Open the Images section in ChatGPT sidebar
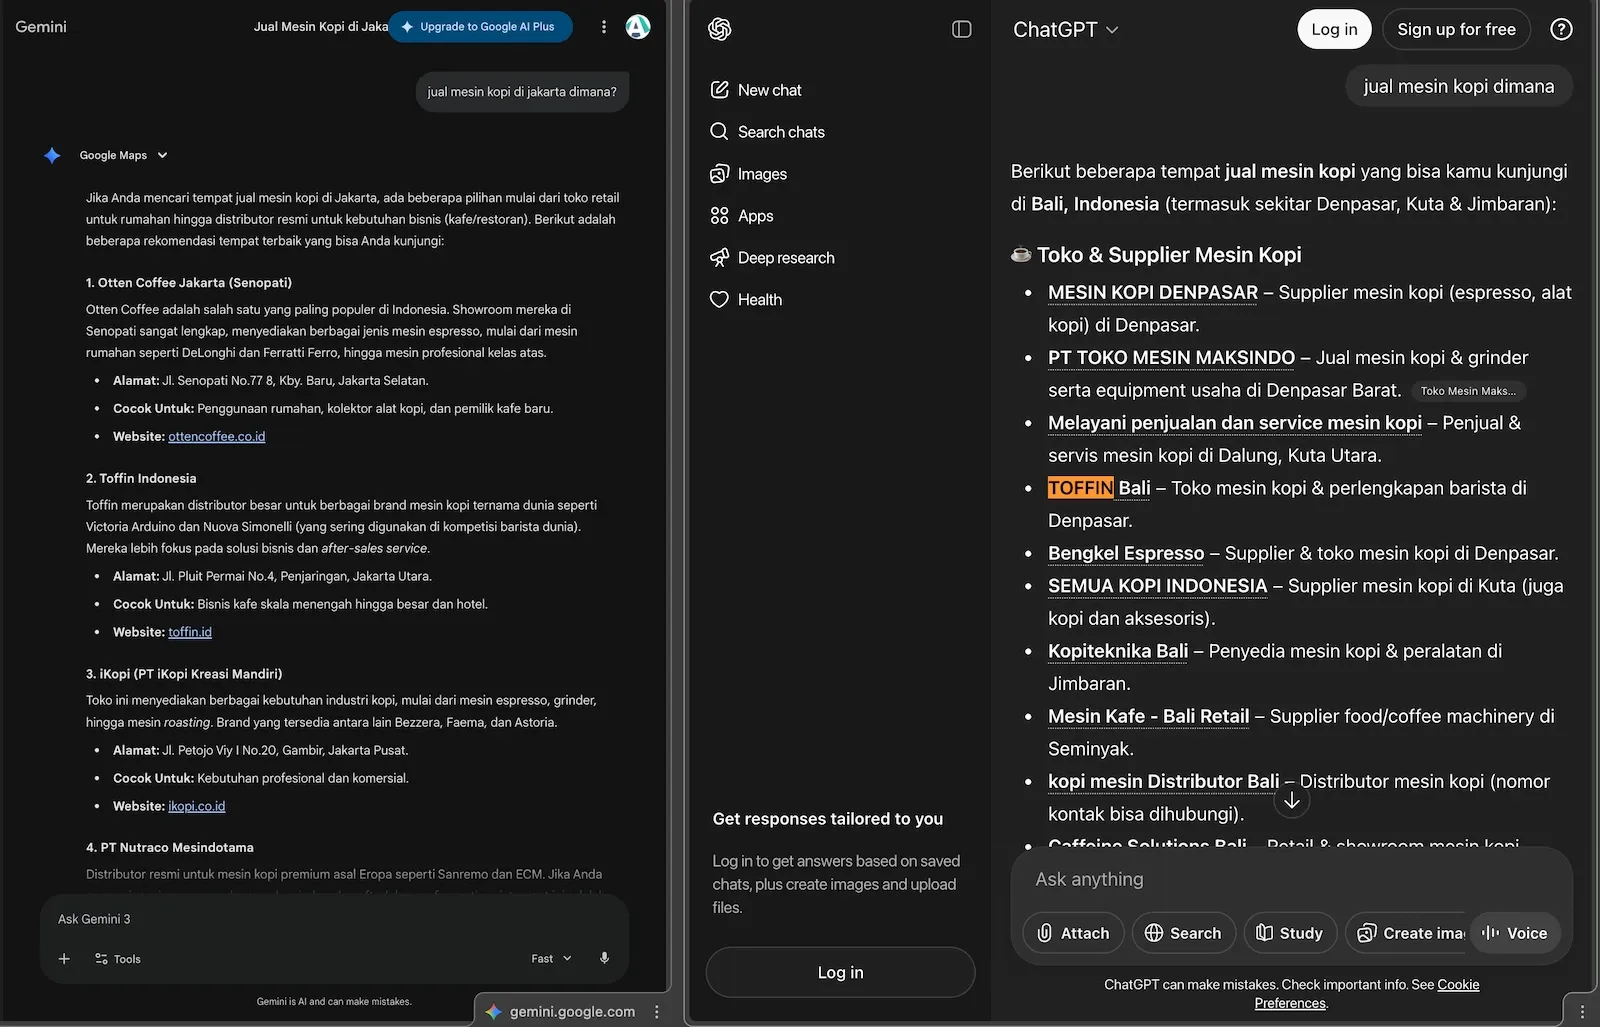The height and width of the screenshot is (1027, 1600). [763, 173]
